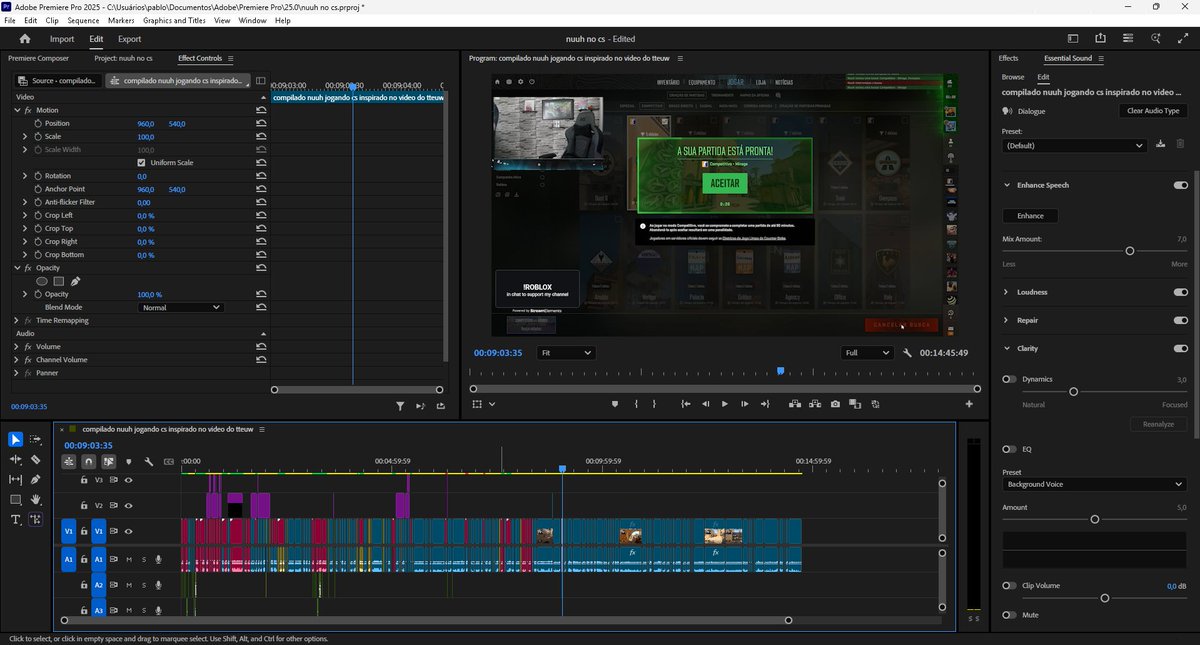Open filter properties funnel in Effect Controls
The image size is (1200, 645).
pyautogui.click(x=400, y=406)
